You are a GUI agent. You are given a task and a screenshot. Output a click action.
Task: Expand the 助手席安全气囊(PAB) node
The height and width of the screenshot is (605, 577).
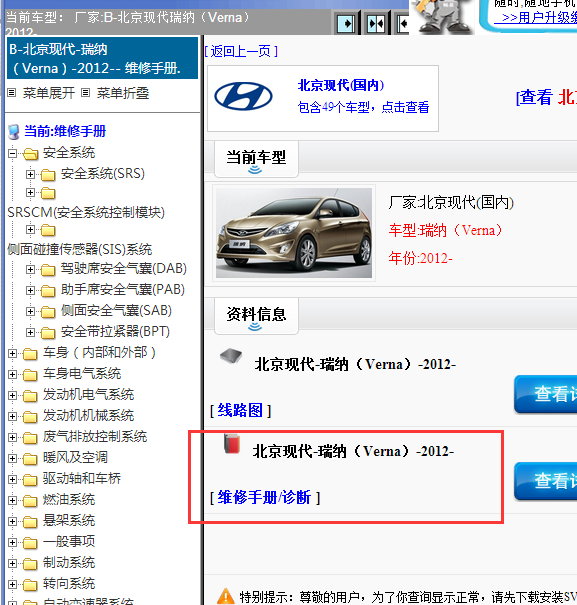pyautogui.click(x=30, y=290)
